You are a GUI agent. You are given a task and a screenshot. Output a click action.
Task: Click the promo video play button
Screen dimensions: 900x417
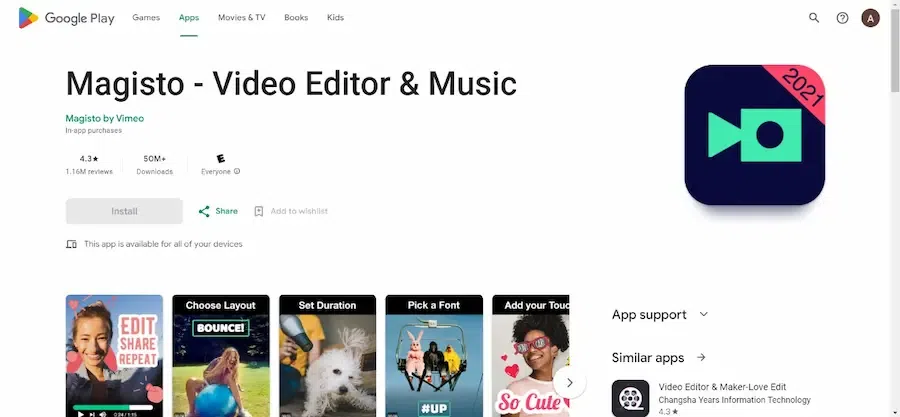(x=81, y=414)
